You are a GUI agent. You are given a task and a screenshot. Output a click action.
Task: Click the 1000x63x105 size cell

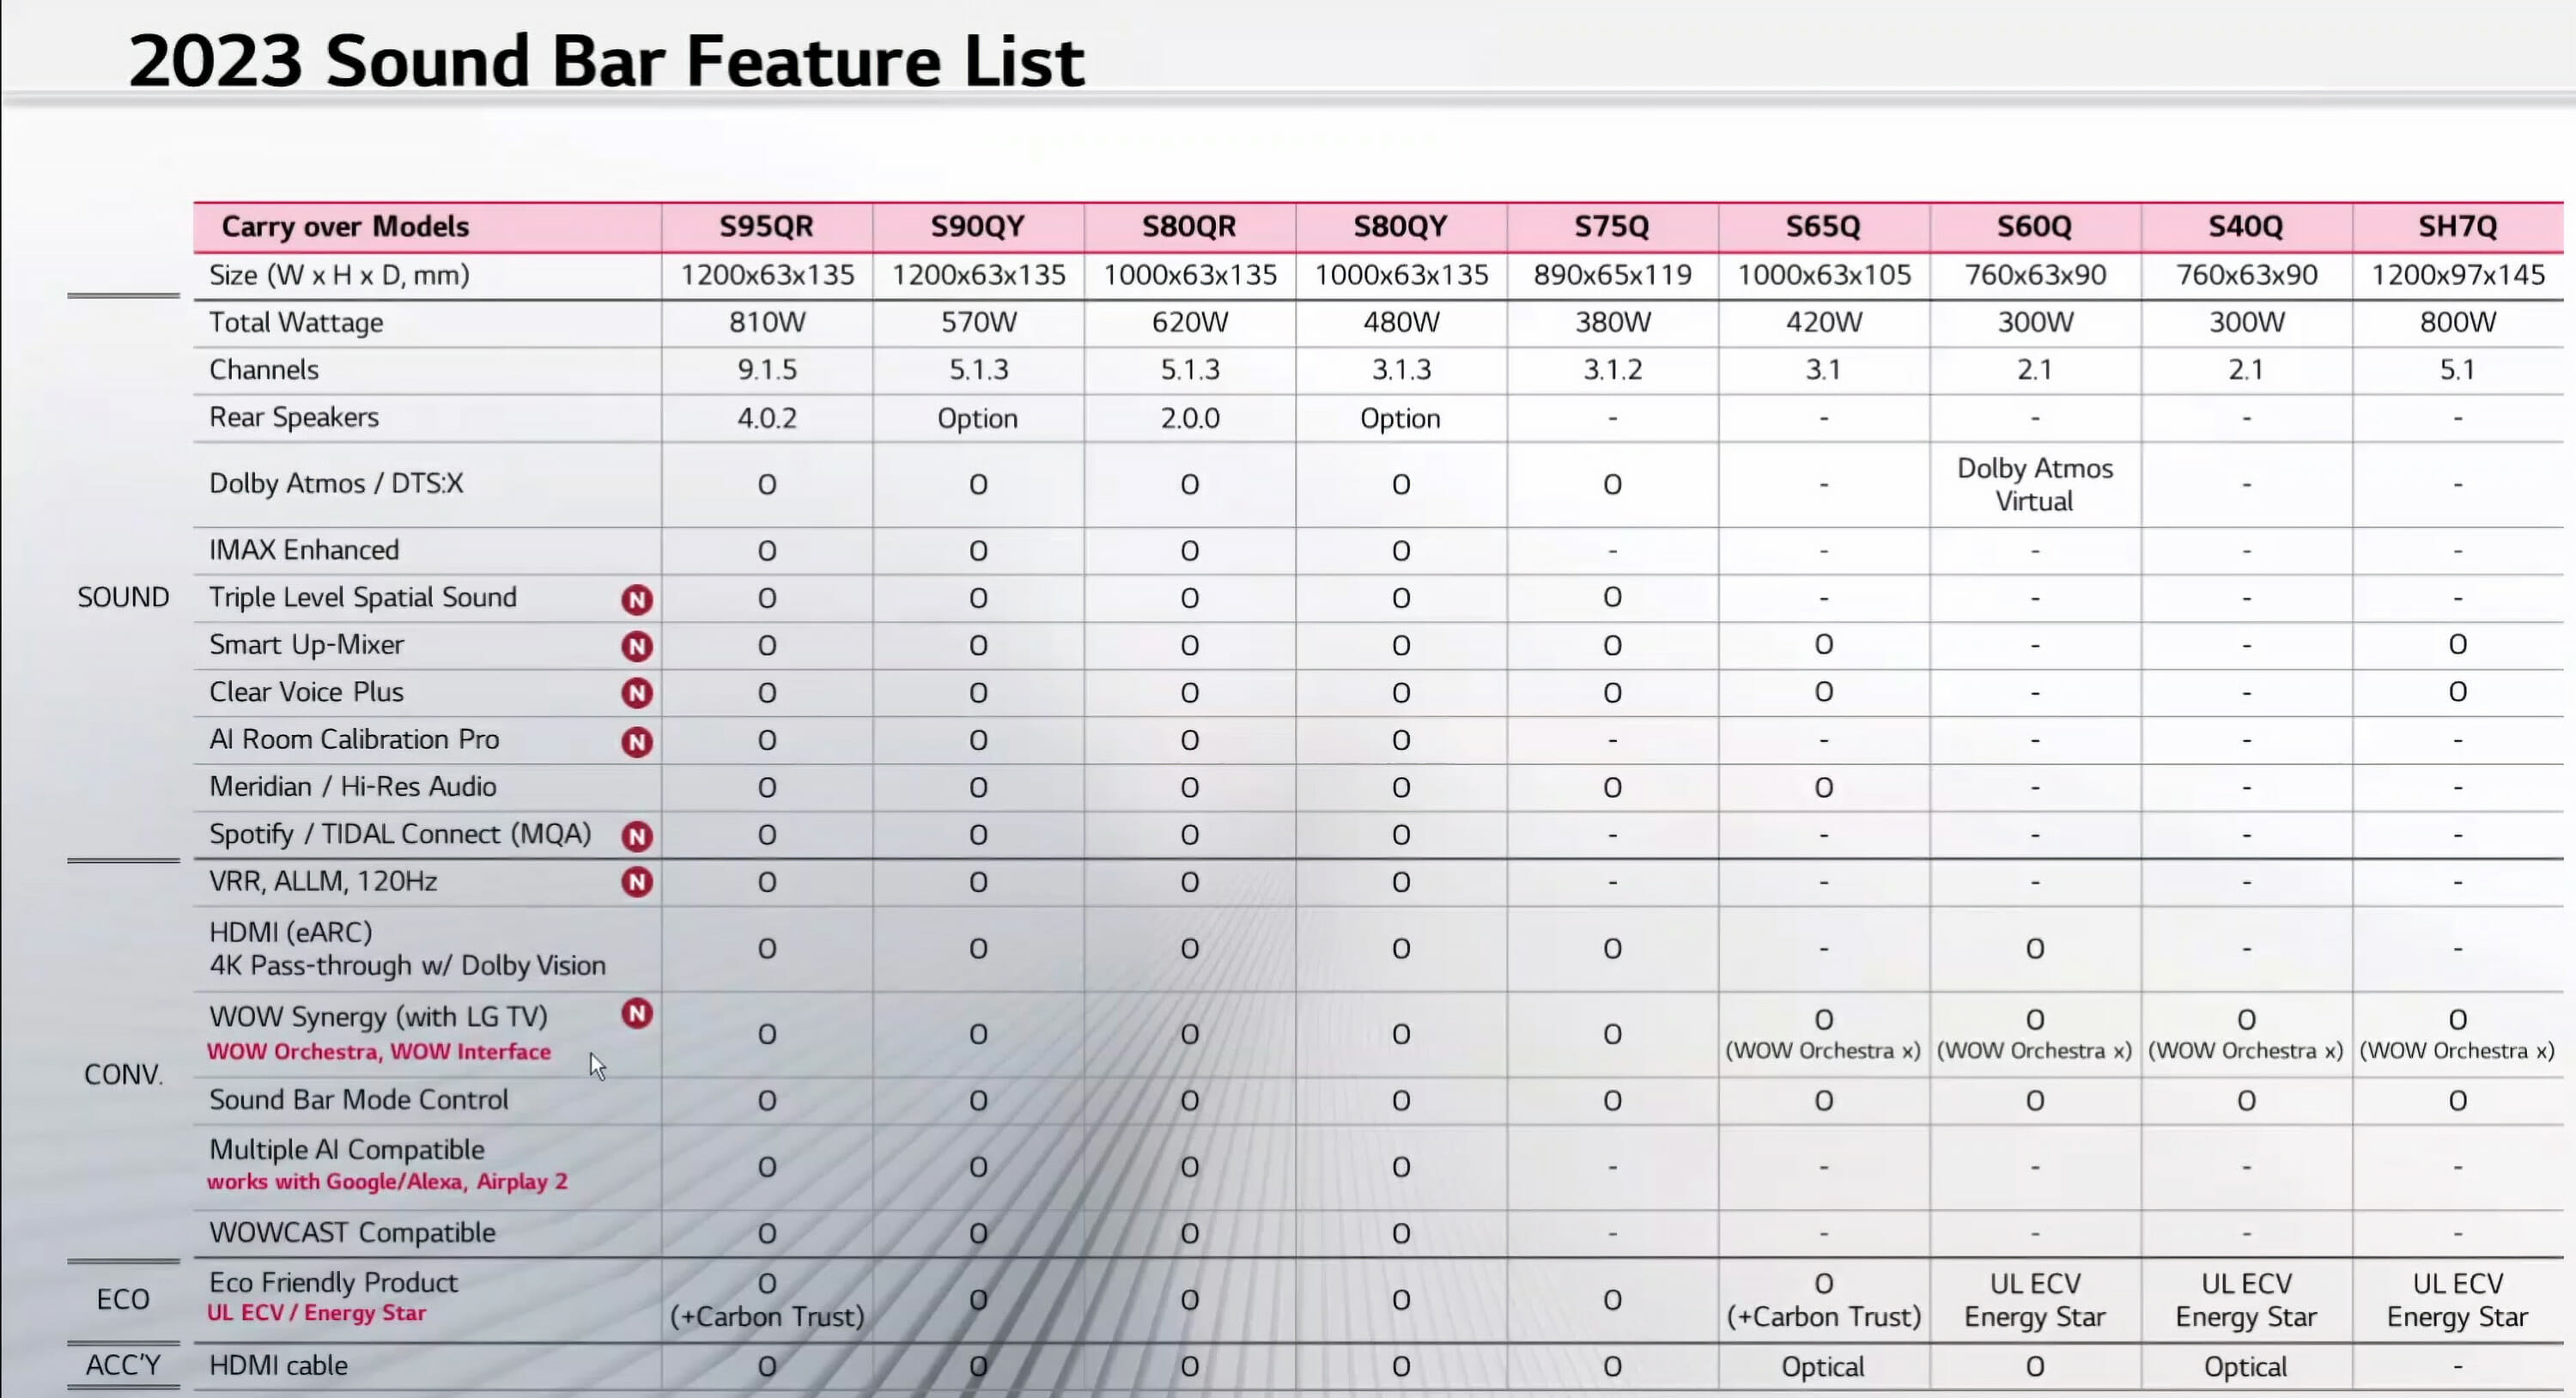tap(1823, 275)
